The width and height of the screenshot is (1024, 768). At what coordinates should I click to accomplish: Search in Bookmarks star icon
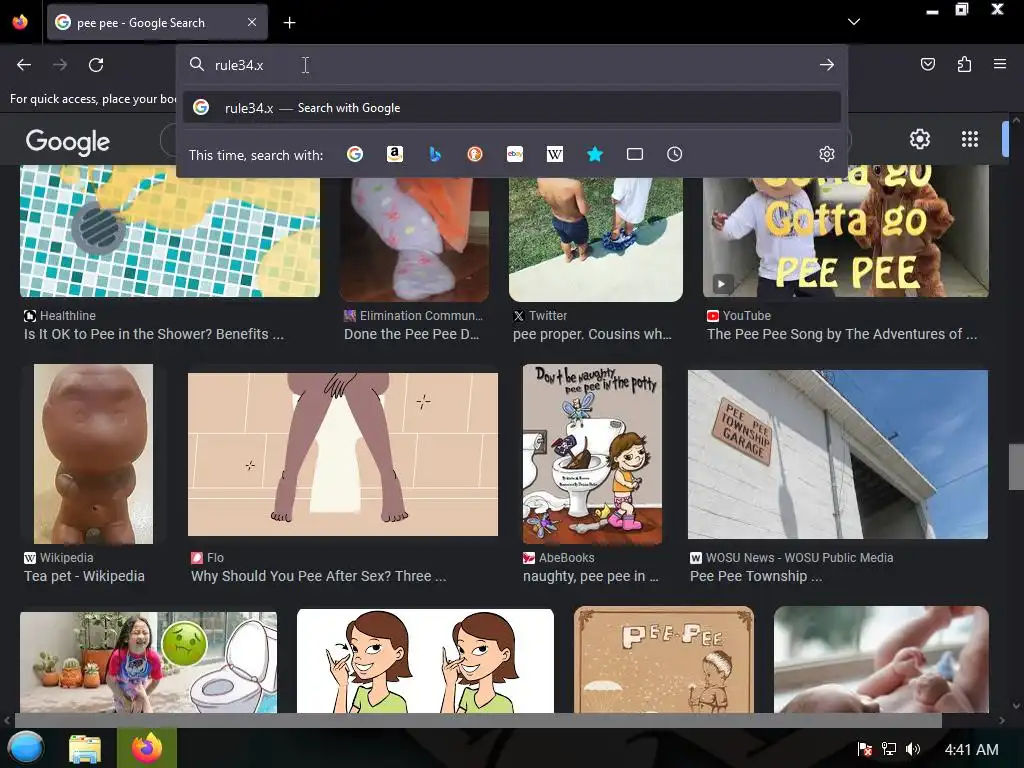point(595,154)
